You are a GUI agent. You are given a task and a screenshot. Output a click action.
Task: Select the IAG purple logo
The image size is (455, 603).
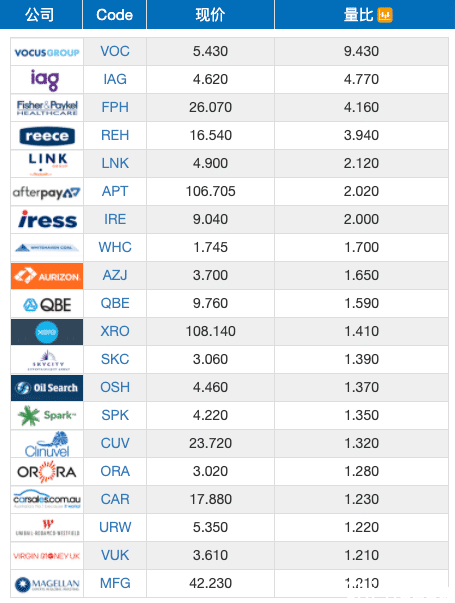click(x=45, y=80)
